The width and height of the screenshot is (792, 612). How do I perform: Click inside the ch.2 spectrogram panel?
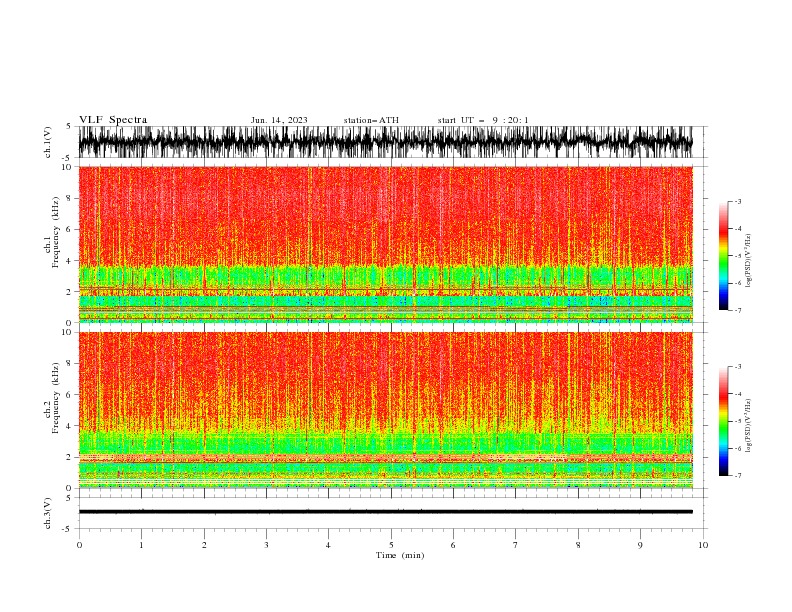click(385, 410)
